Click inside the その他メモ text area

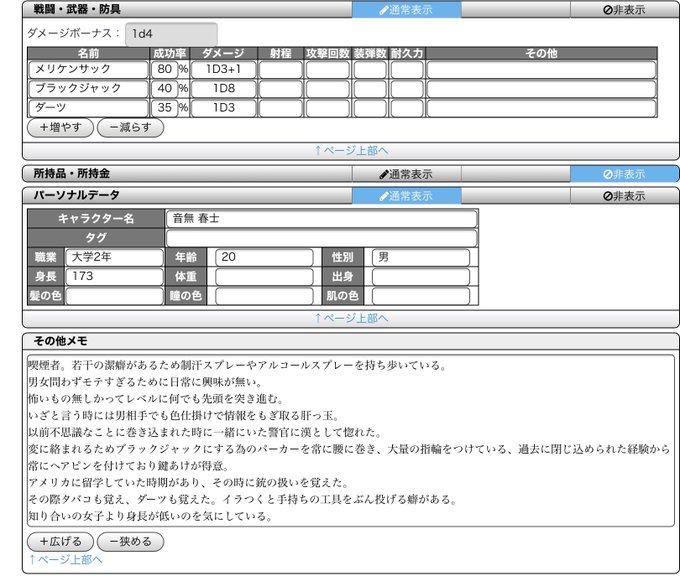(x=351, y=441)
